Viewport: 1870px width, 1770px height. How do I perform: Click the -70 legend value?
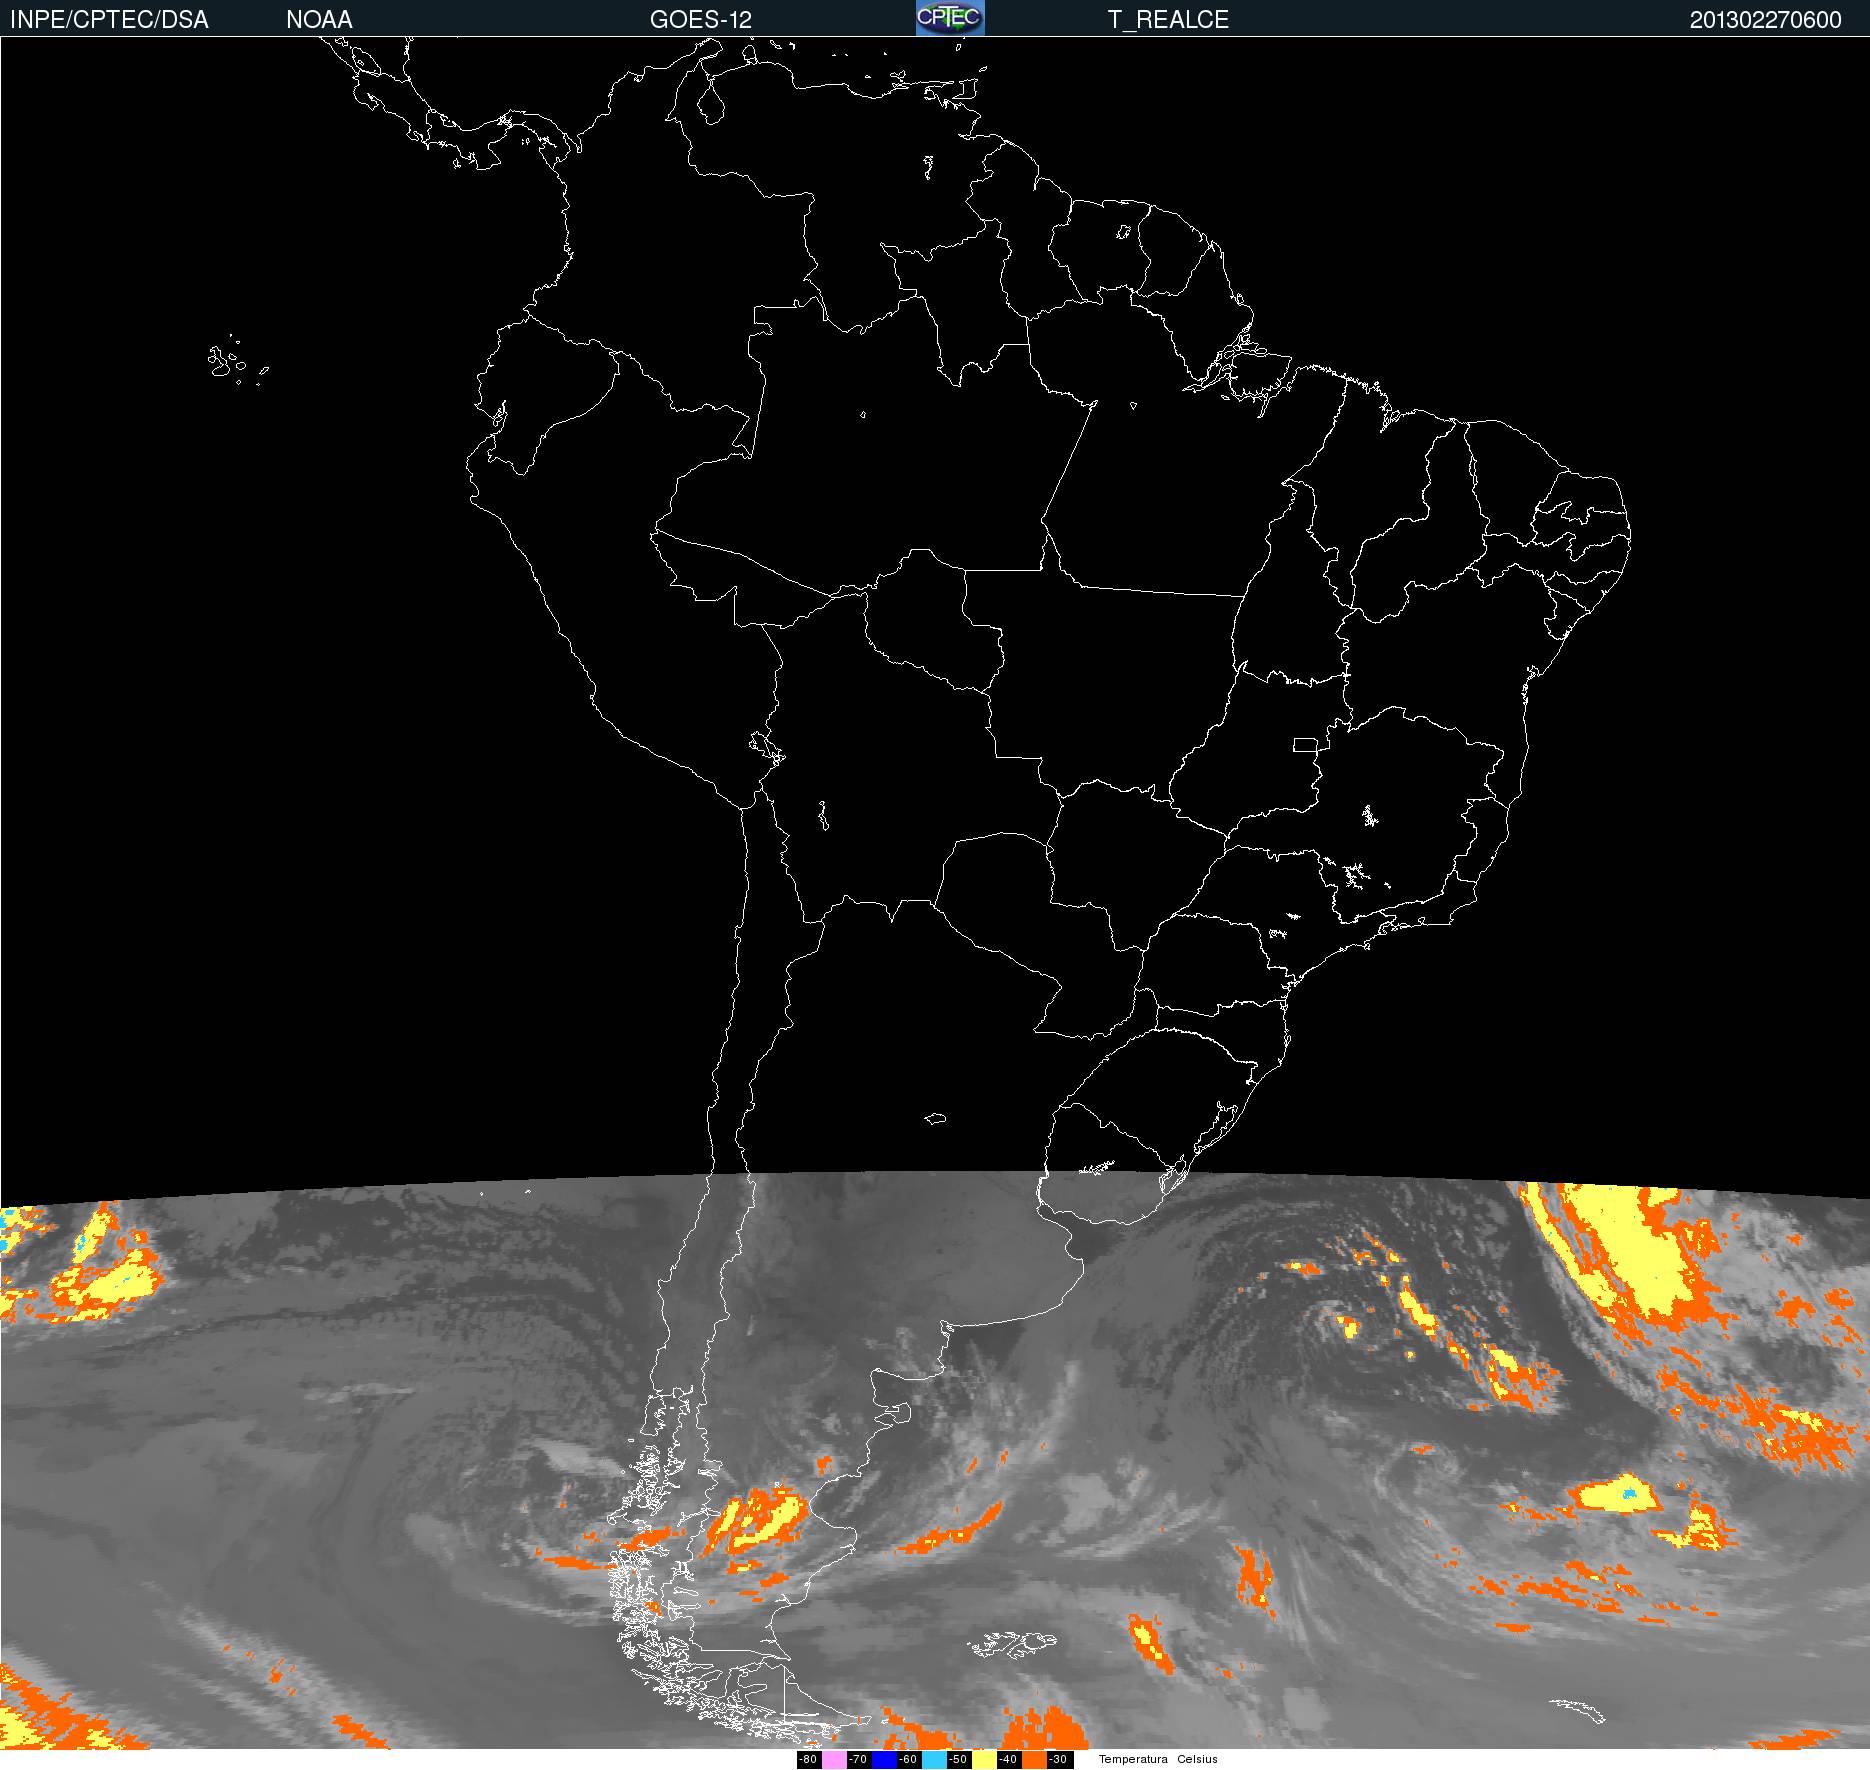(858, 1759)
